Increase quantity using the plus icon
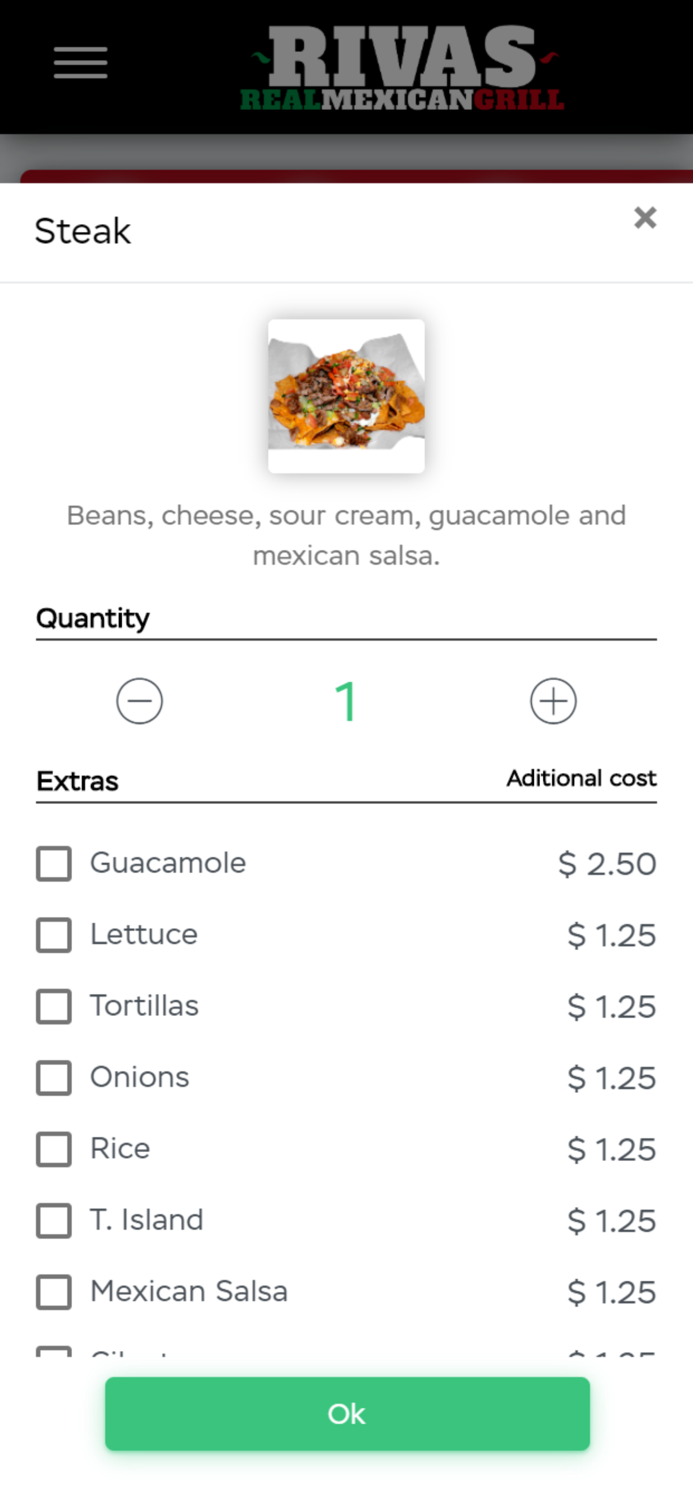The height and width of the screenshot is (1500, 693). (553, 701)
